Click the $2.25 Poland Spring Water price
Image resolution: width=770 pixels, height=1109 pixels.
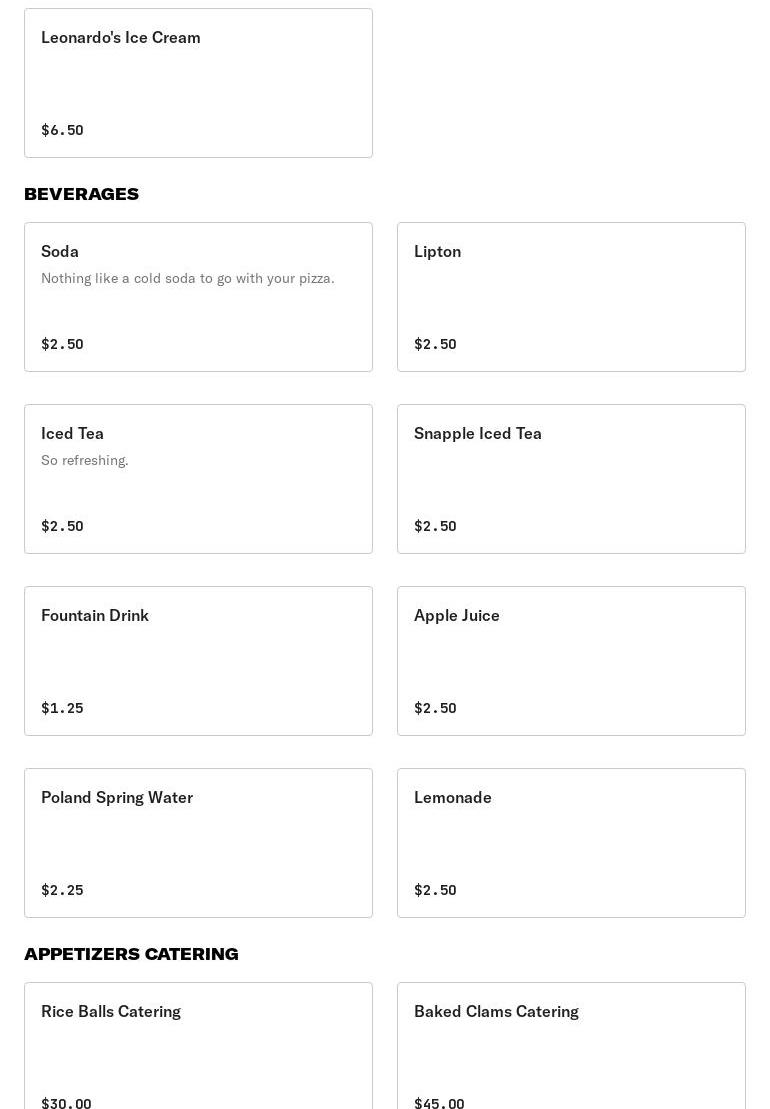[x=62, y=890]
